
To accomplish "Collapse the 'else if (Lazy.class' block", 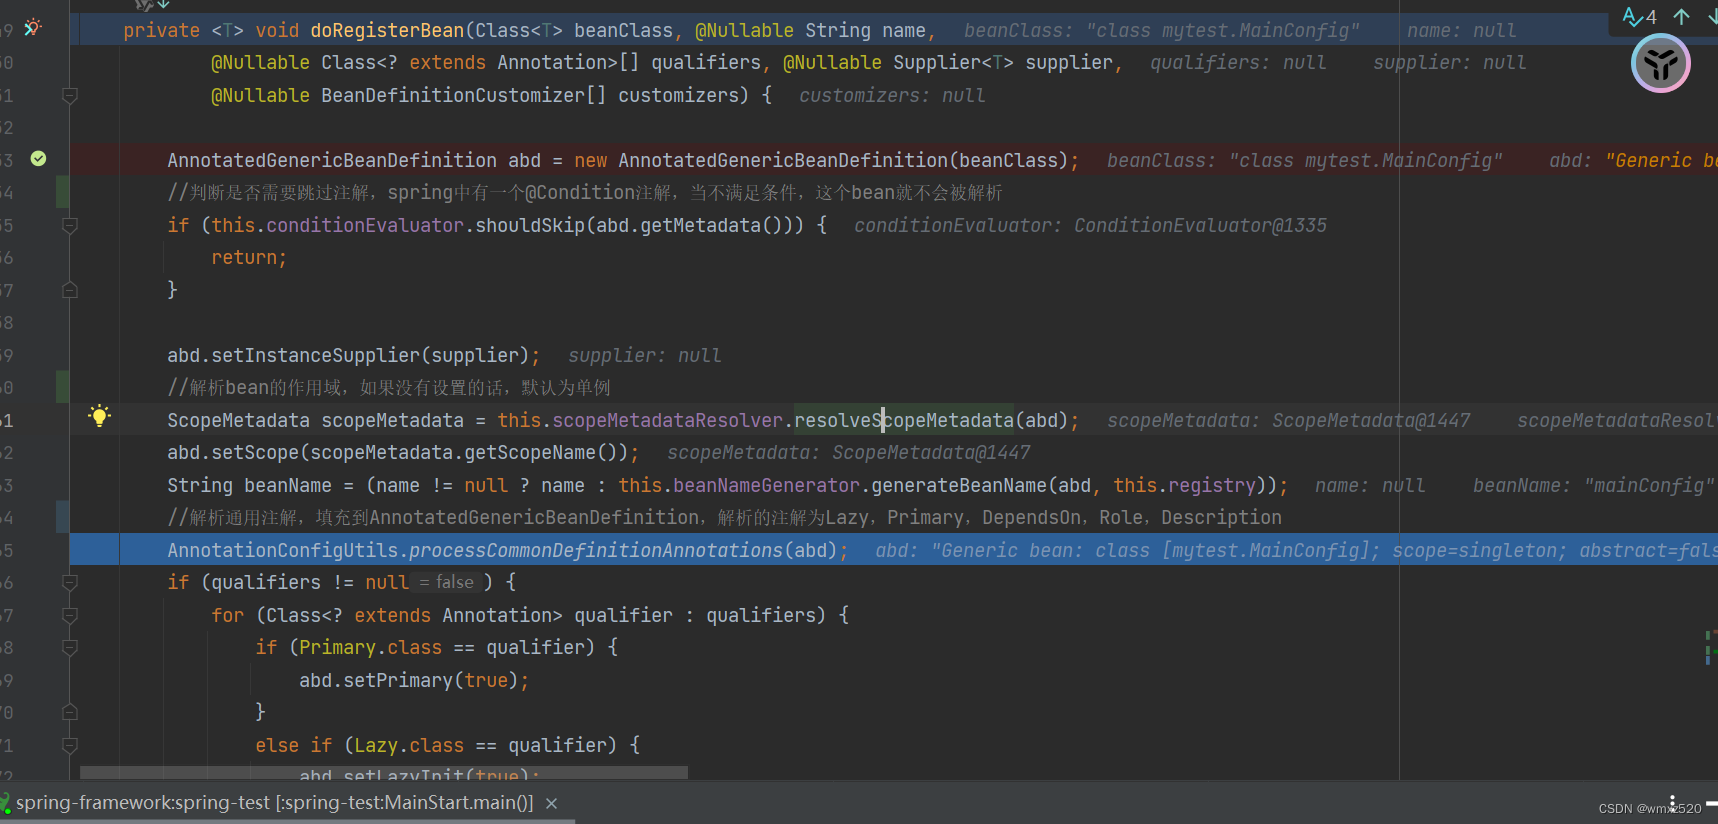I will (x=70, y=745).
